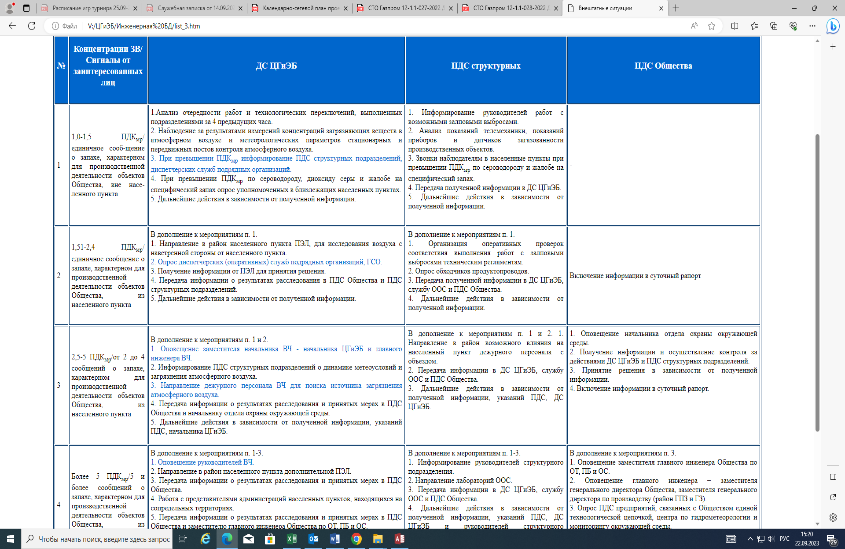The height and width of the screenshot is (549, 845).
Task: Switch to the 'Календарно-сетевой план' tab
Action: click(x=300, y=8)
